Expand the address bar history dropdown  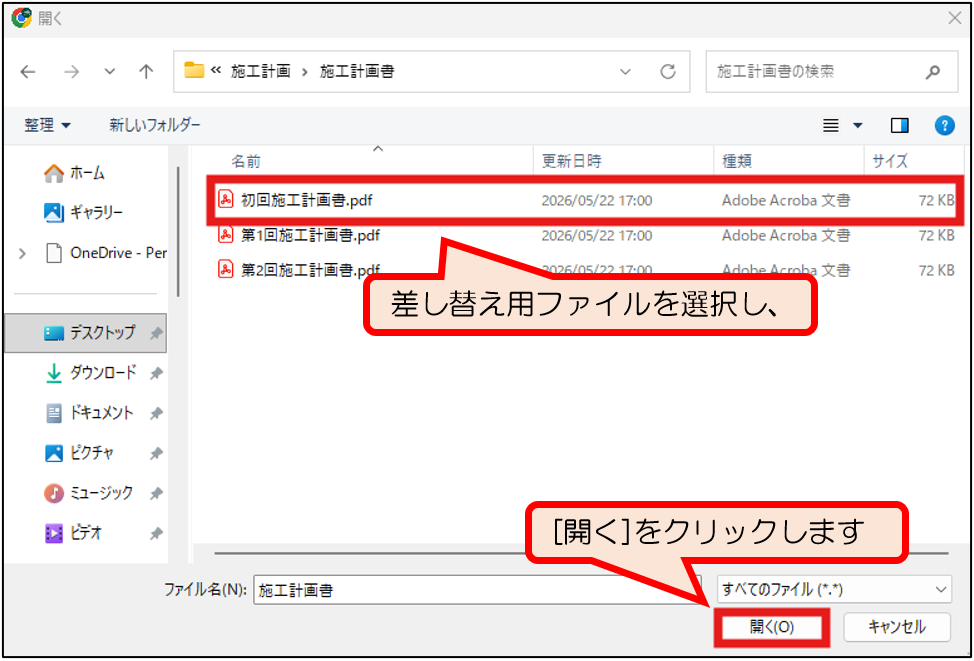(626, 72)
